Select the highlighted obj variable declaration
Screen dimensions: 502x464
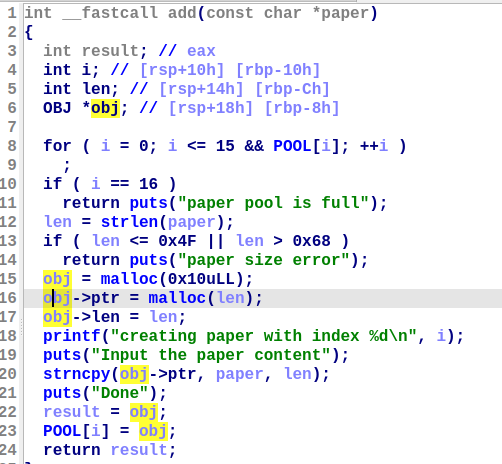(x=105, y=108)
